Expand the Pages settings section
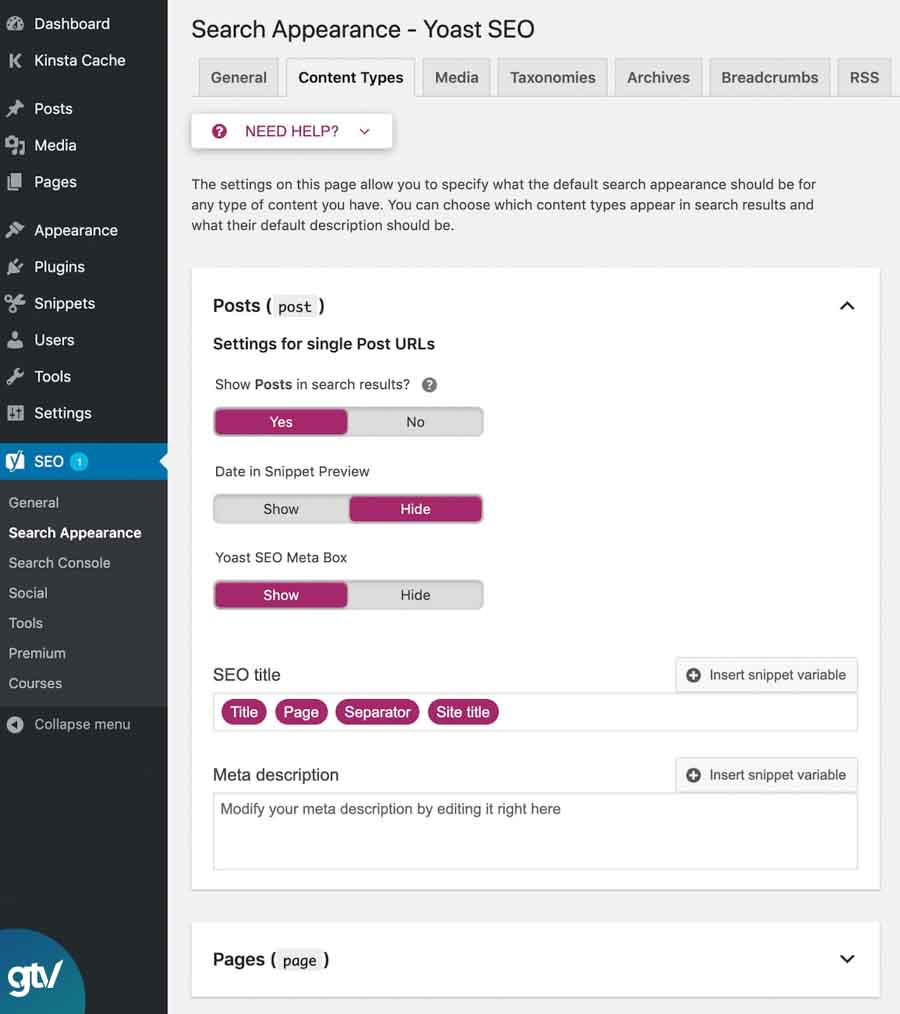This screenshot has width=900, height=1014. [847, 959]
